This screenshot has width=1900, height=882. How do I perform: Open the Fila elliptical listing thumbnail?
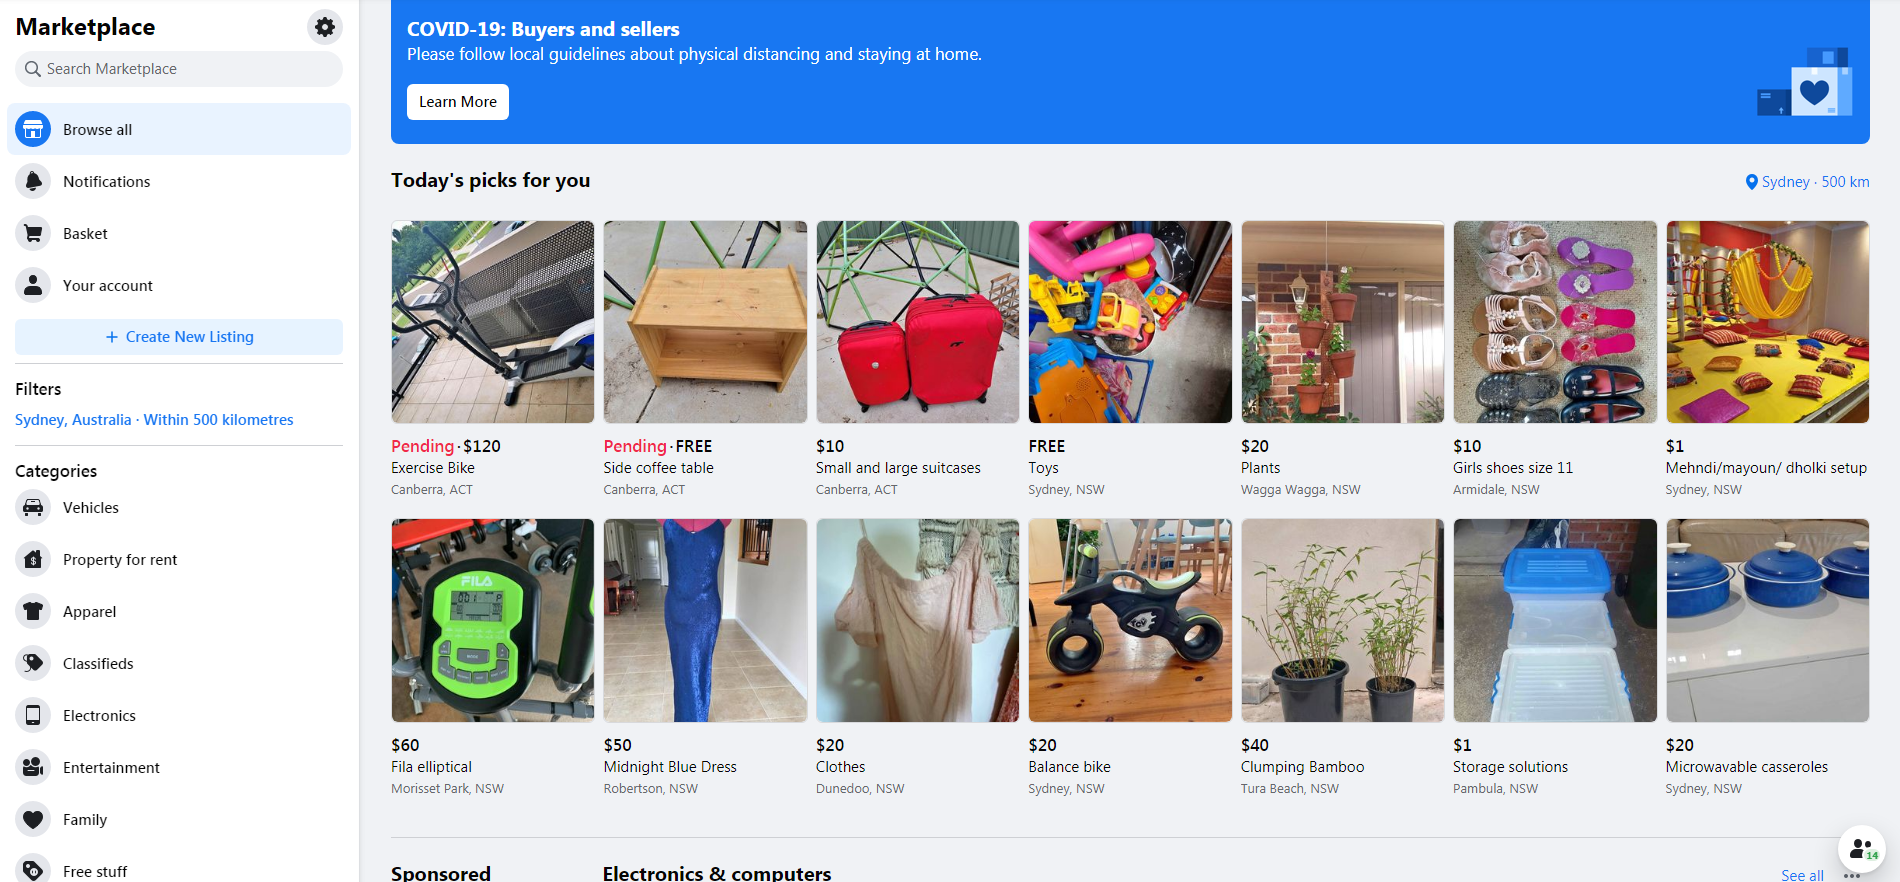[x=493, y=620]
